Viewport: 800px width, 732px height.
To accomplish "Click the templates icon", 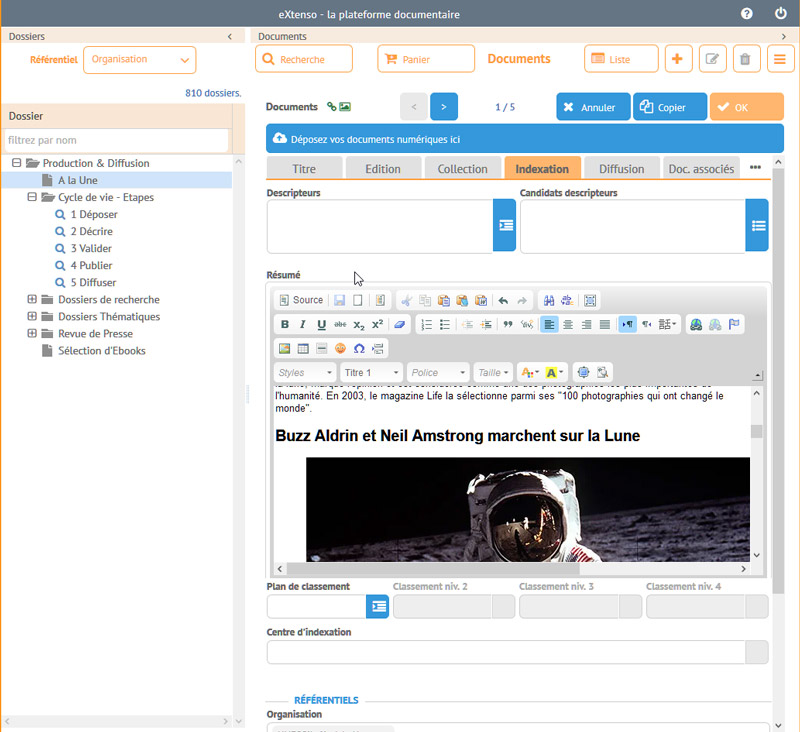I will click(x=380, y=300).
